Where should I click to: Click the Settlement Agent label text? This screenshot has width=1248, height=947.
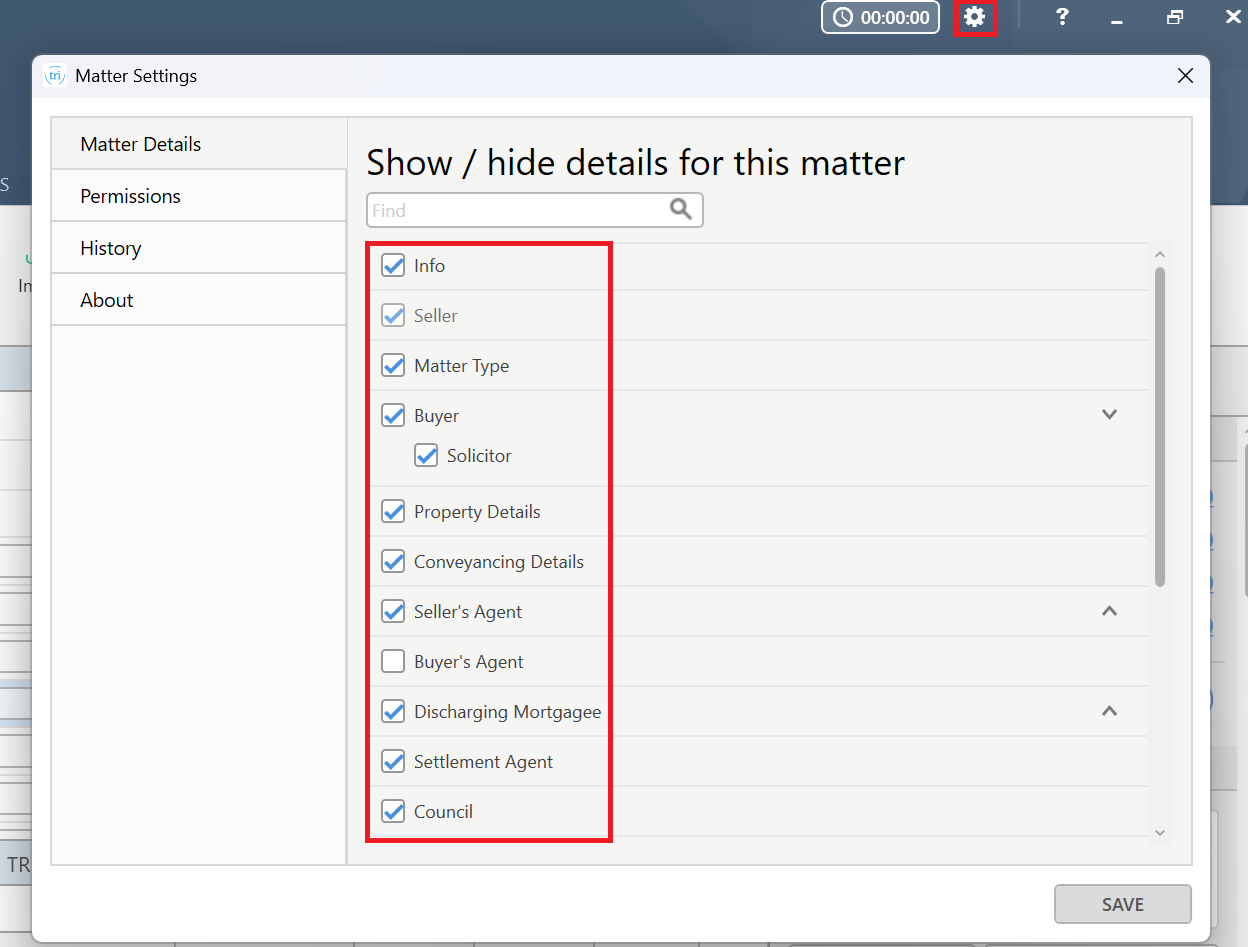pos(484,762)
